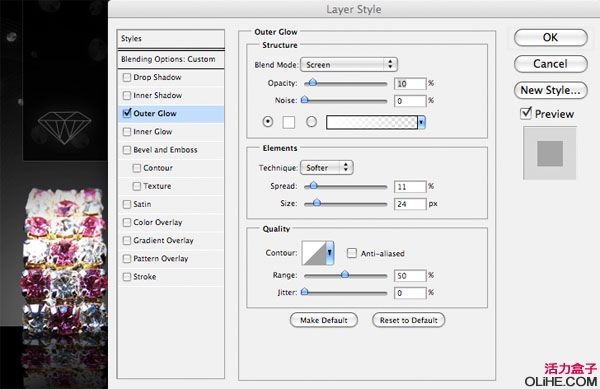Click the Size px value field
This screenshot has width=600, height=389.
(410, 204)
